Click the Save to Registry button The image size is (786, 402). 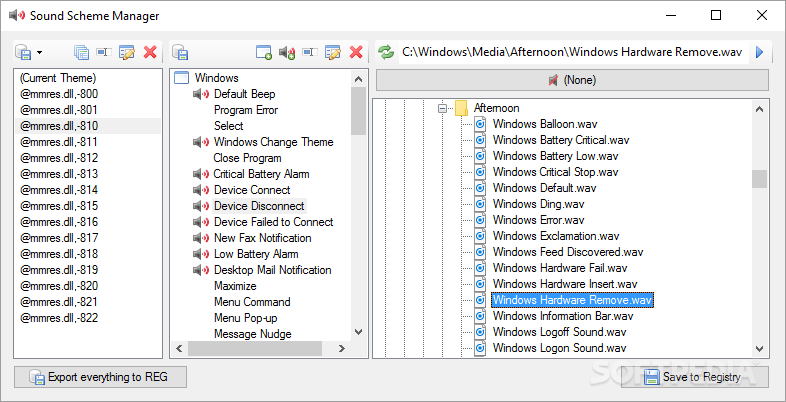pos(695,377)
